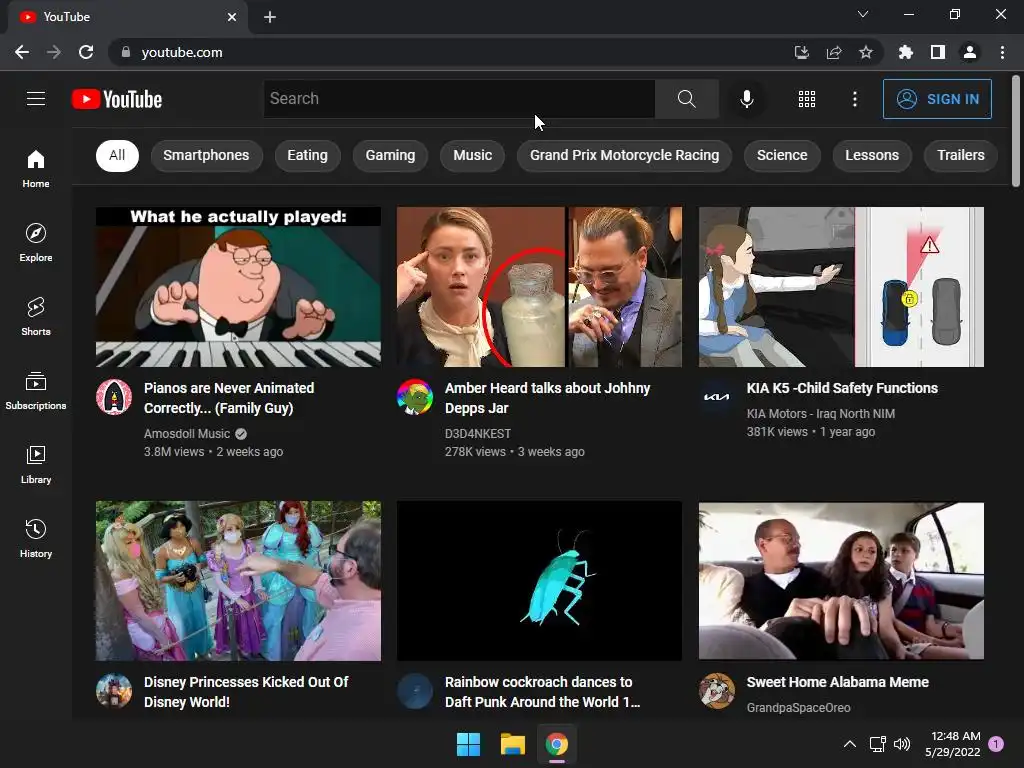
Task: Select the Eating filter chip
Action: [x=308, y=155]
